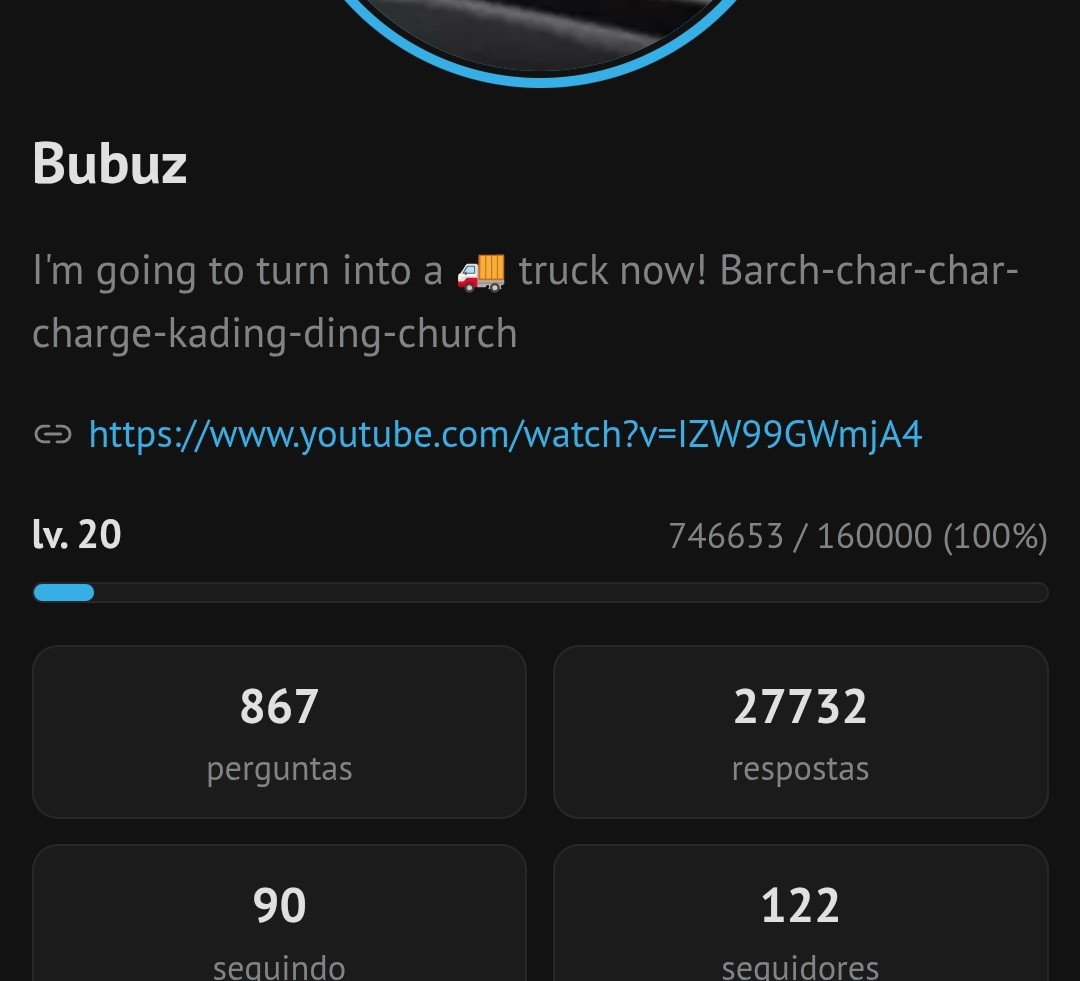Click the unfilled part of progress bar
Image resolution: width=1080 pixels, height=981 pixels.
[x=571, y=592]
